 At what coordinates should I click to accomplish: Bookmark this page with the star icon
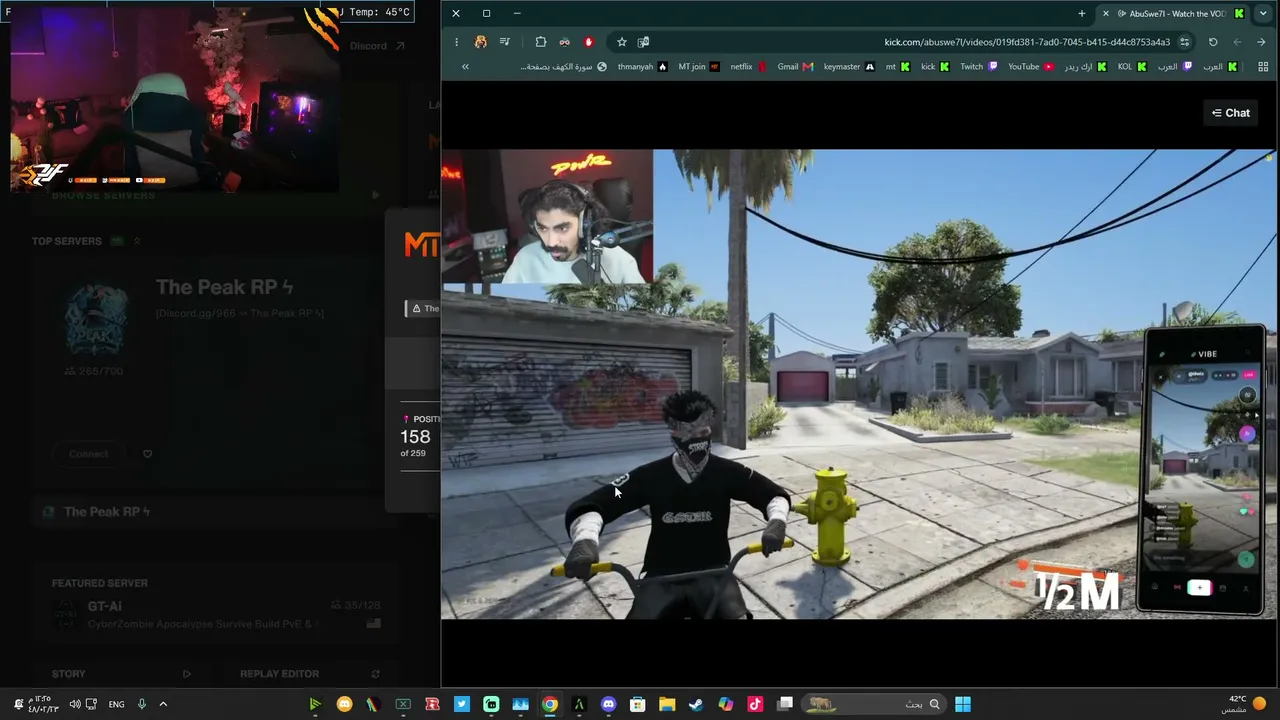click(622, 42)
